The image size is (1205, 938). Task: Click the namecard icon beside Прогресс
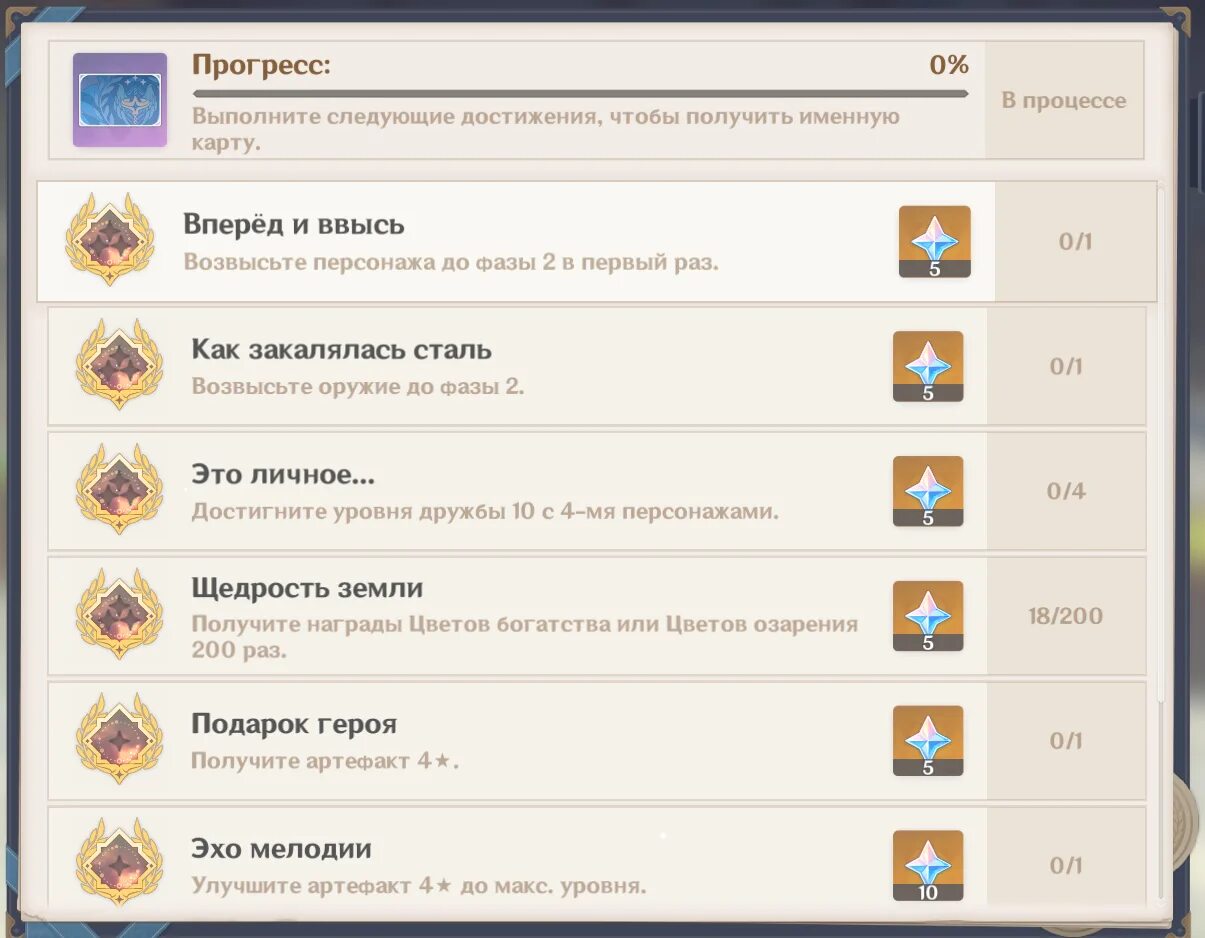120,100
